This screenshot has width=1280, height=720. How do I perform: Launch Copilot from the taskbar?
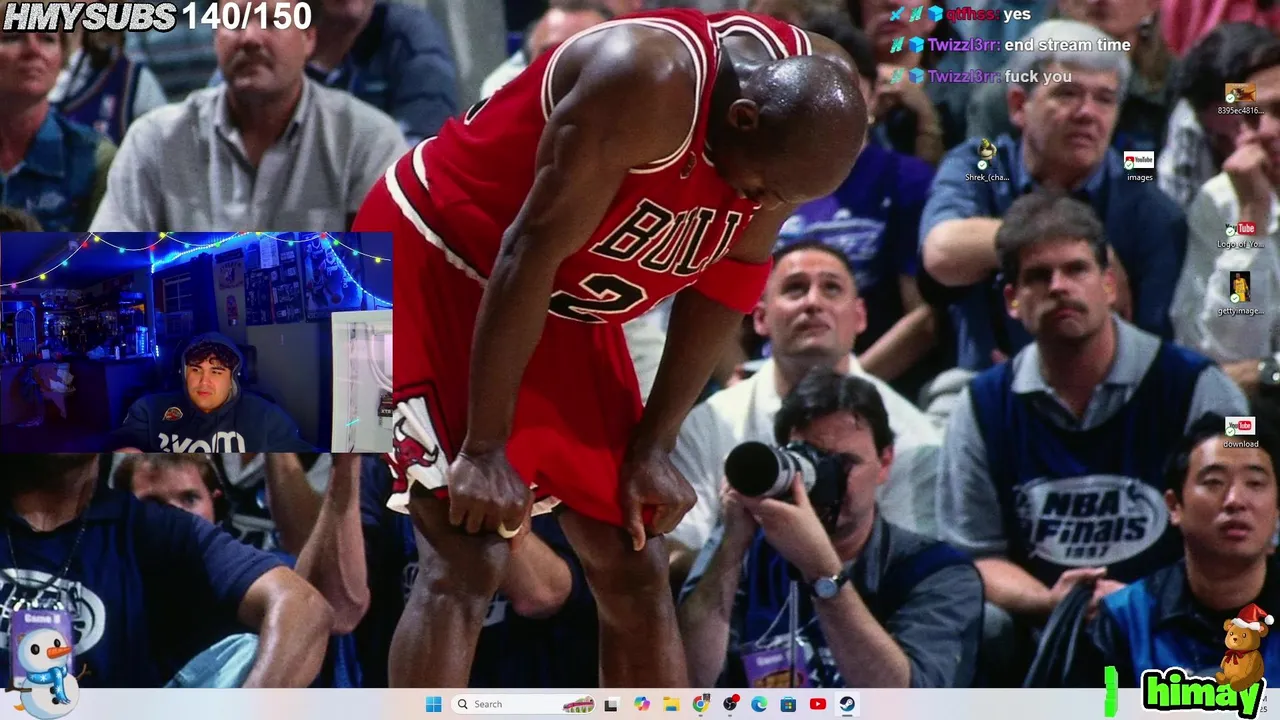coord(642,704)
